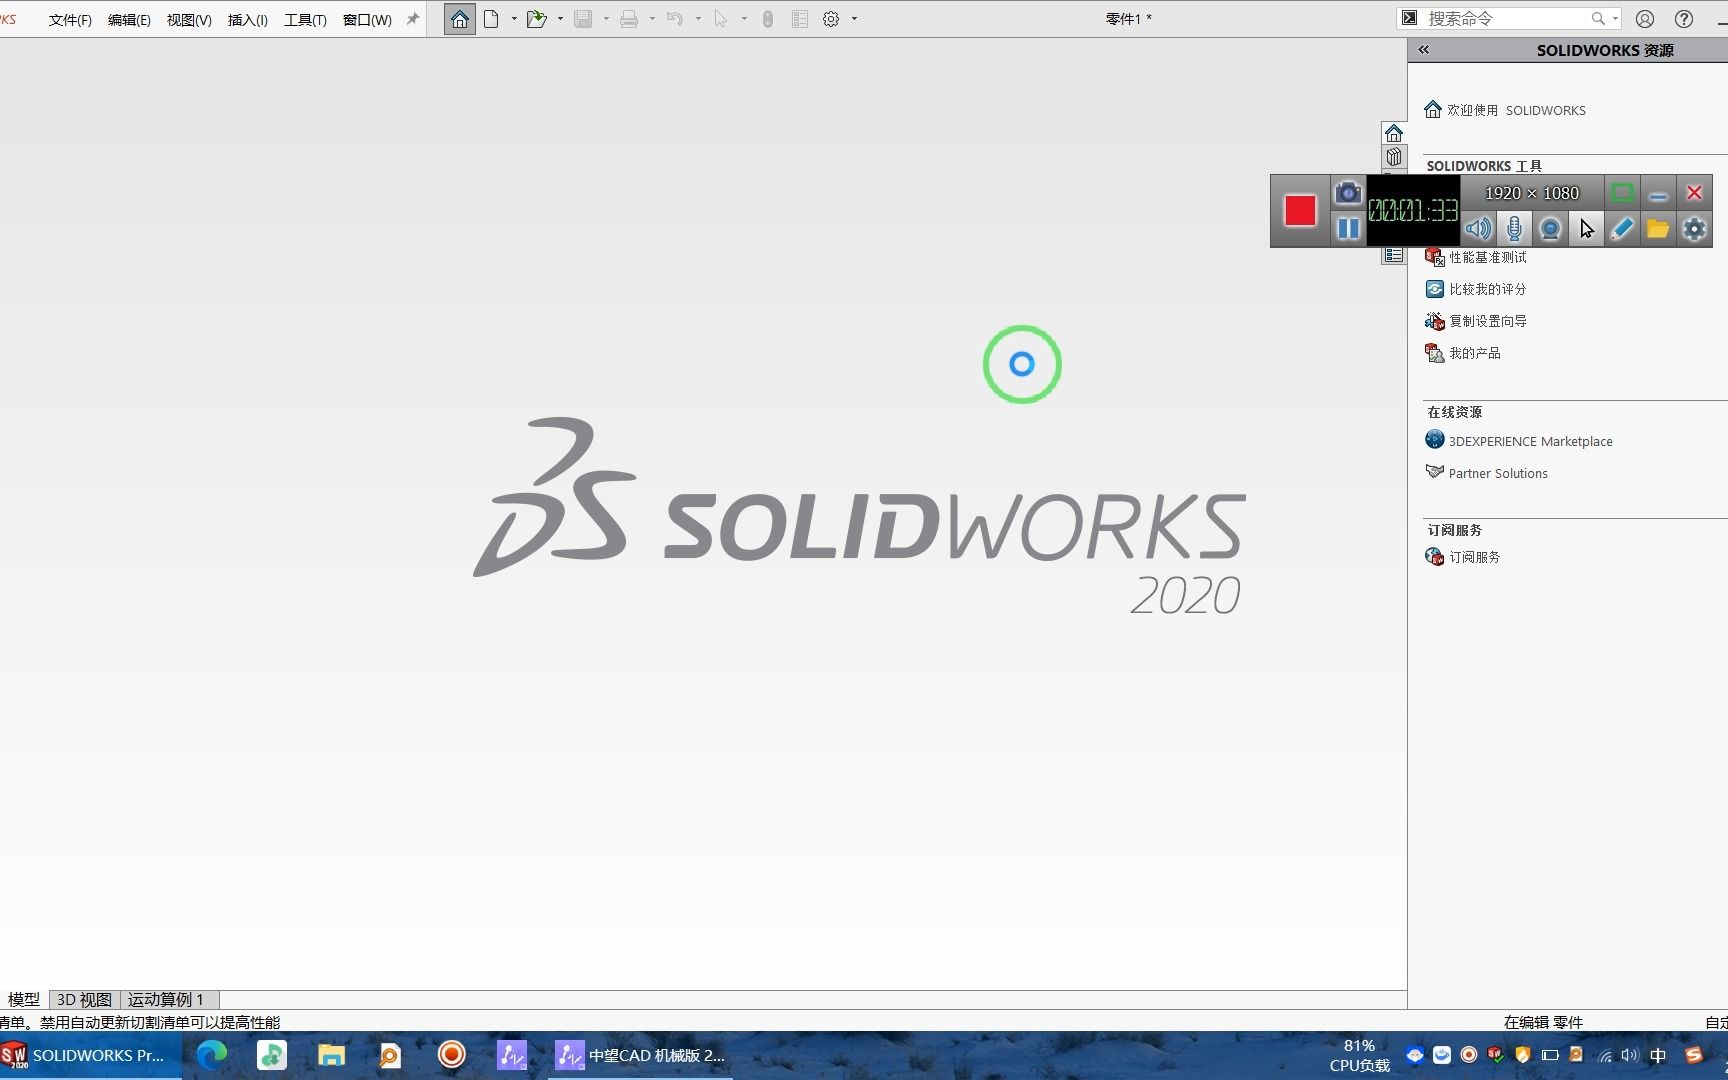Expand the Options gear dropdown arrow
Viewport: 1728px width, 1080px height.
(854, 19)
